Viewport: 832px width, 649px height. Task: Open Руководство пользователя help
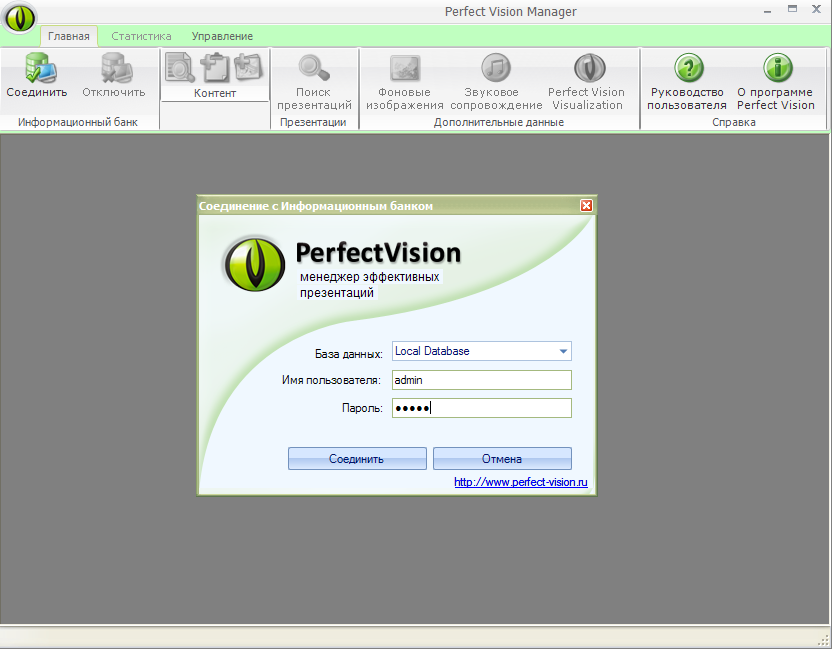pos(687,82)
